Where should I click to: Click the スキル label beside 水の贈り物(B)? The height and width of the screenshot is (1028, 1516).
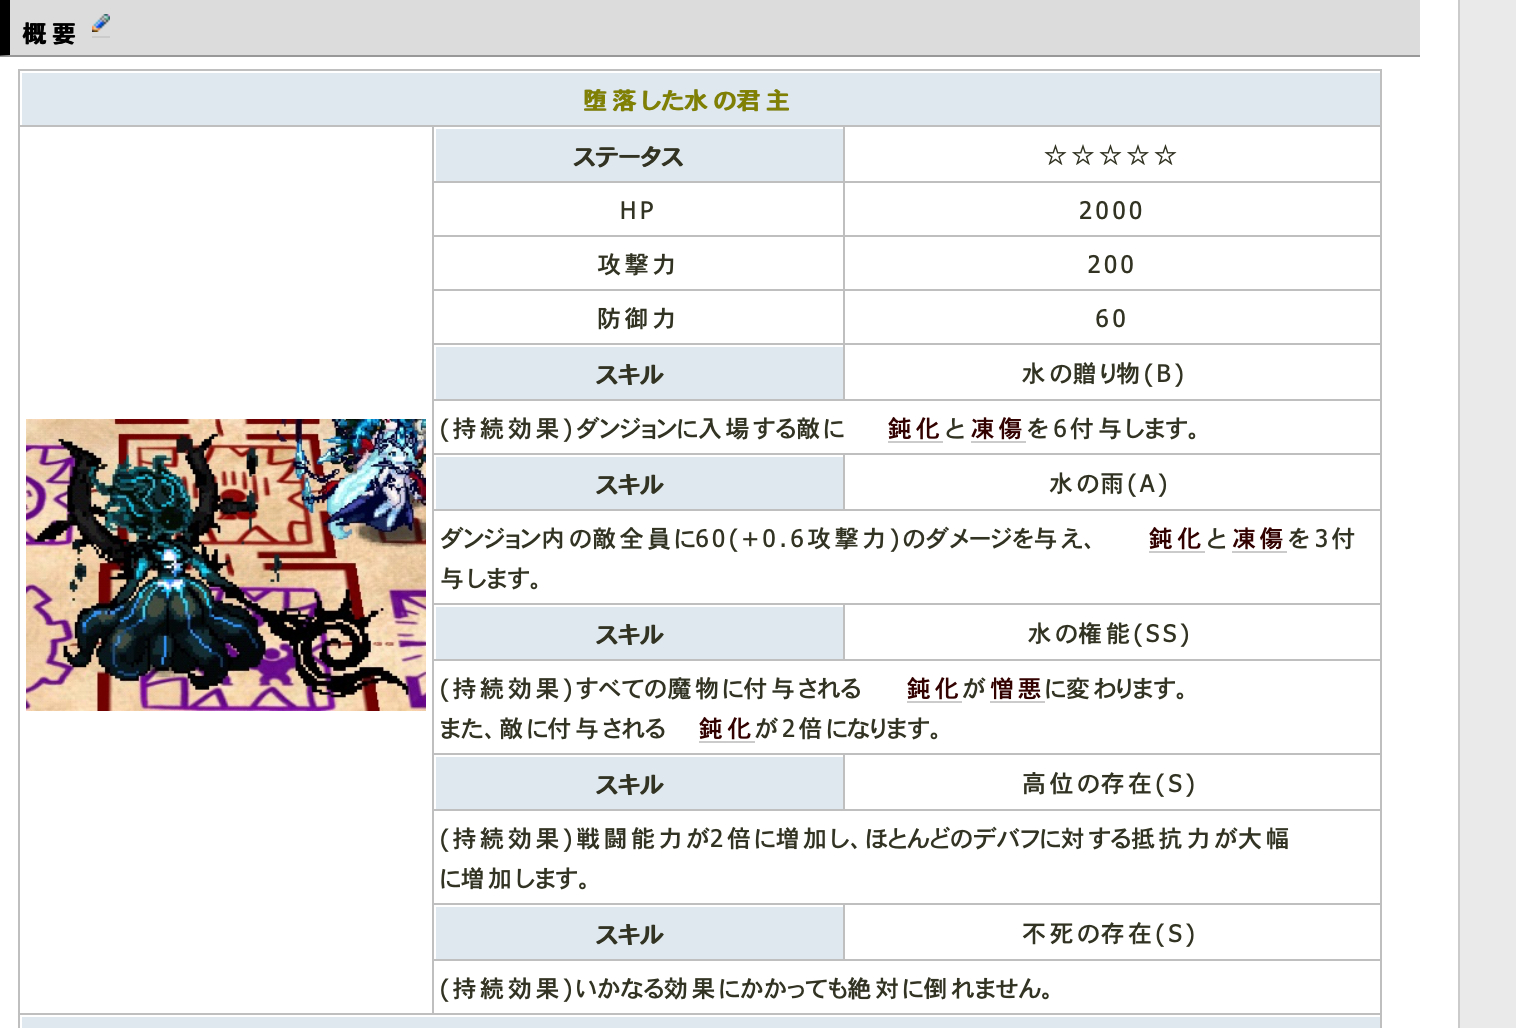(639, 374)
